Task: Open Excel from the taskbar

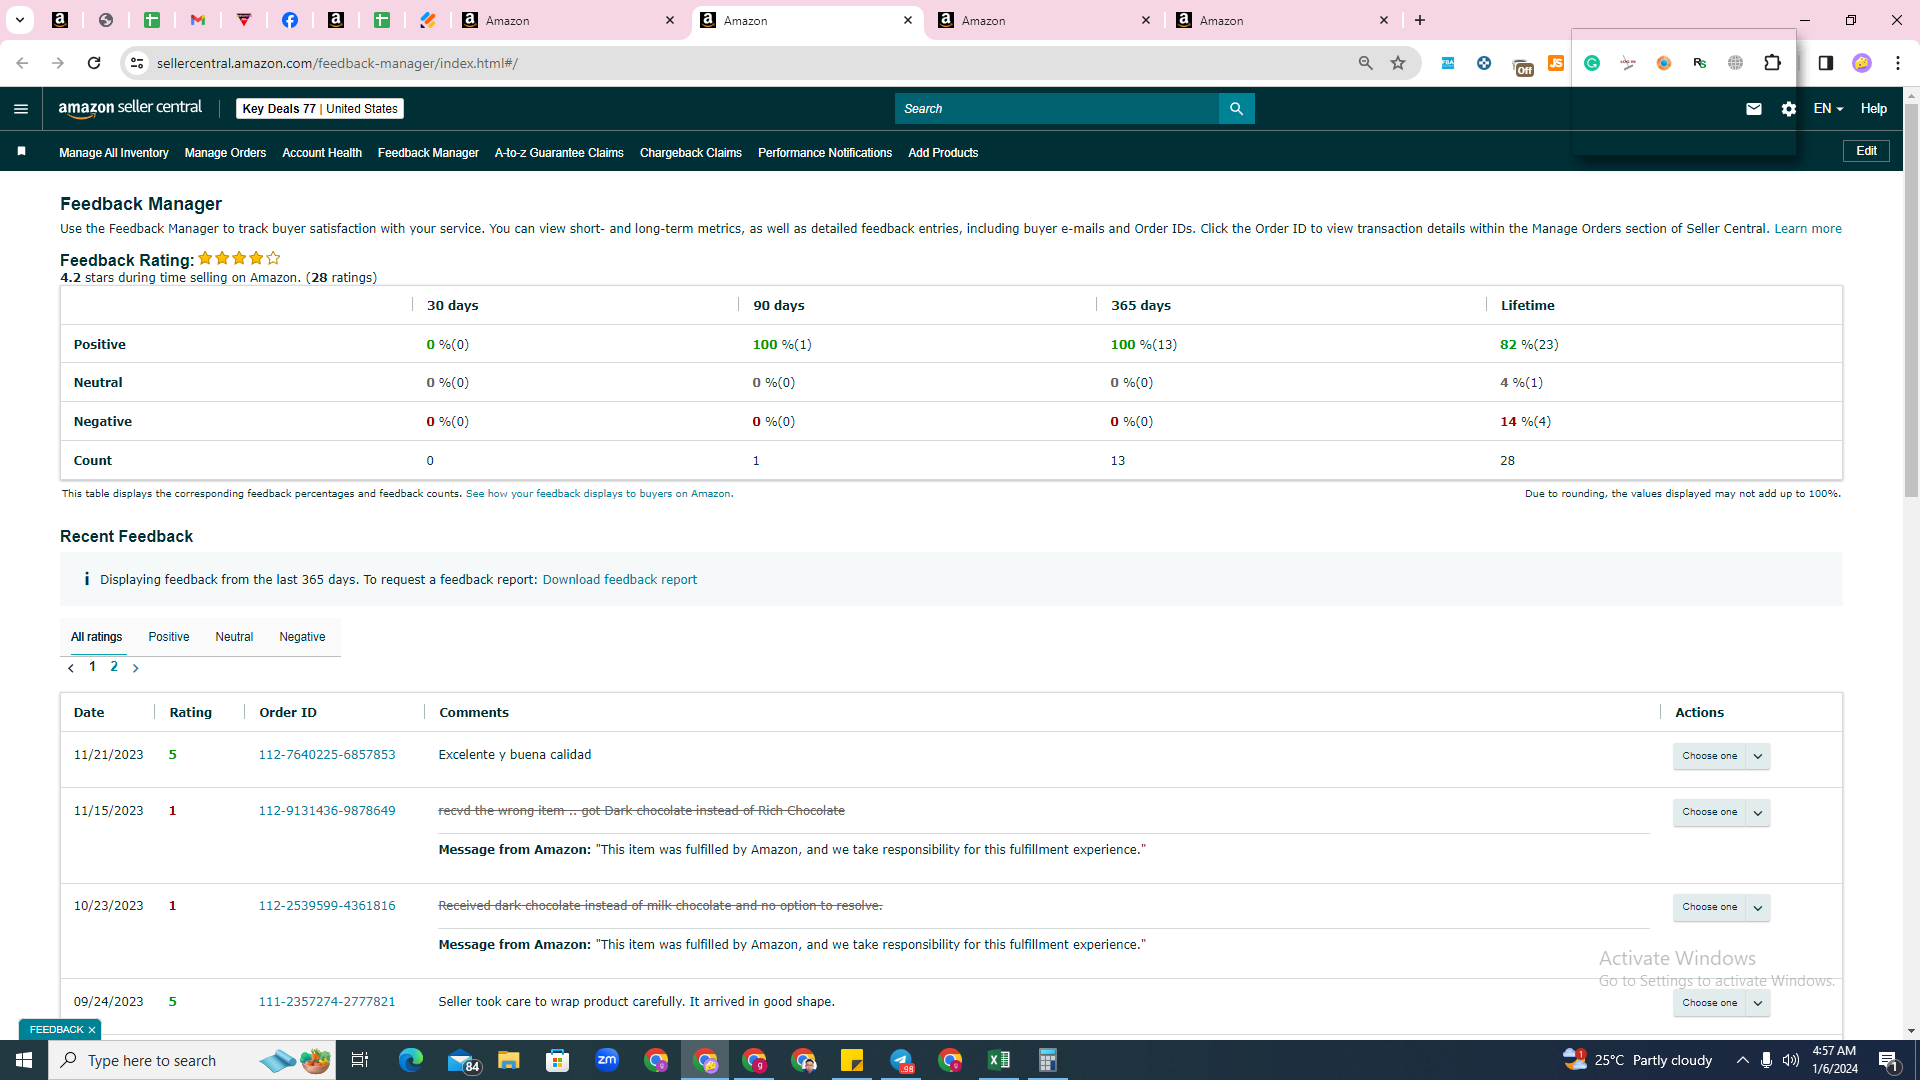Action: [x=999, y=1060]
